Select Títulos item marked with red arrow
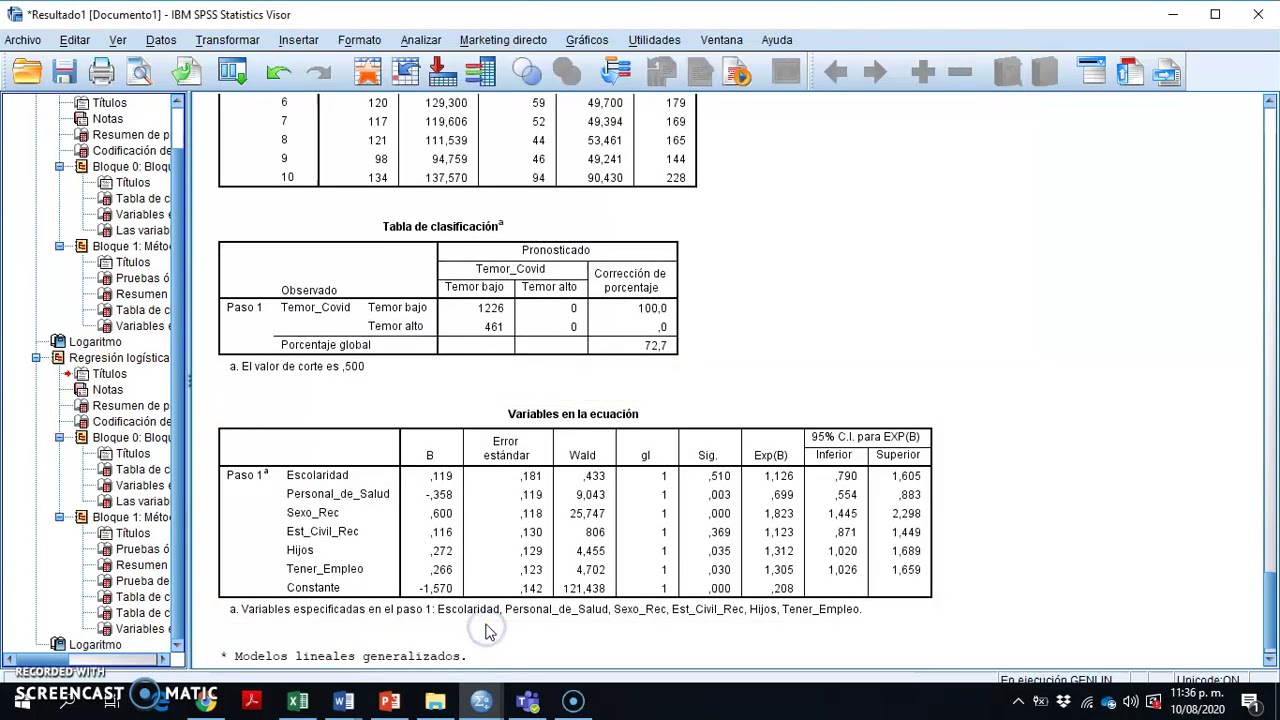This screenshot has height=720, width=1280. coord(109,374)
